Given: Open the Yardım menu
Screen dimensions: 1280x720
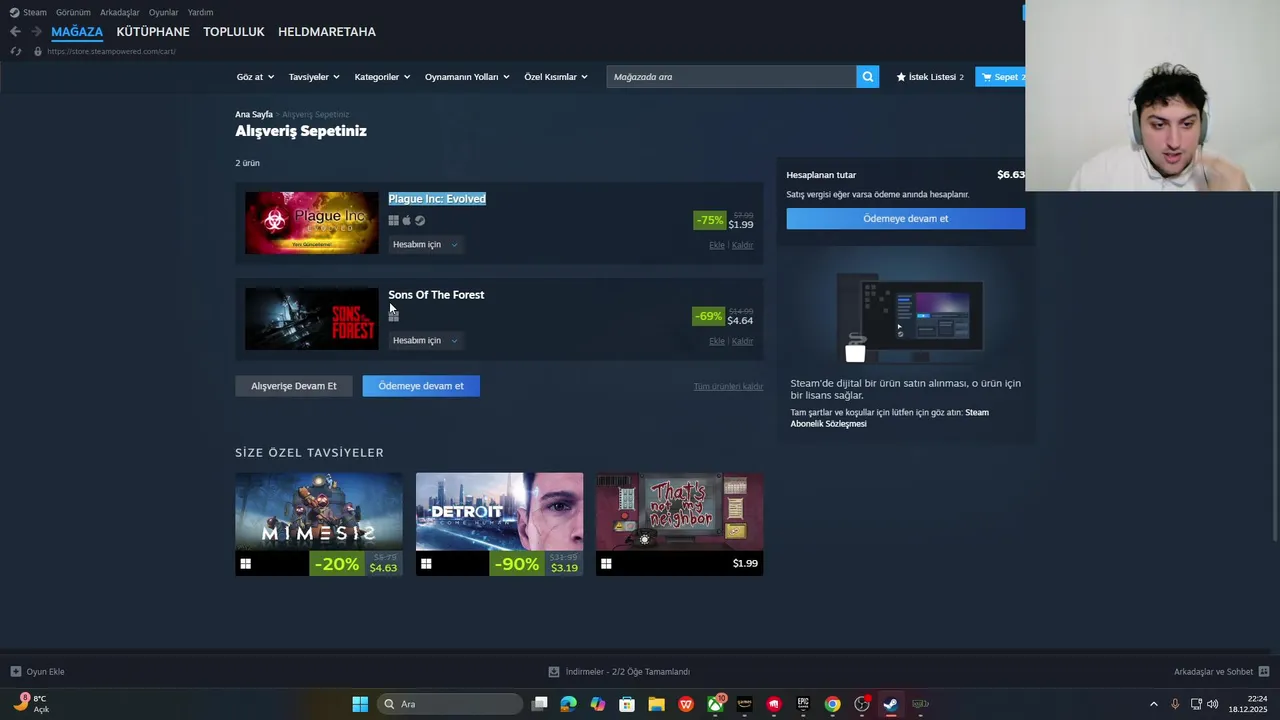Looking at the screenshot, I should [x=200, y=12].
